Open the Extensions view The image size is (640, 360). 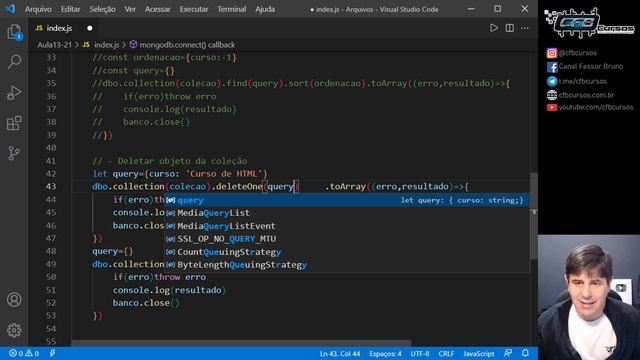coord(14,123)
